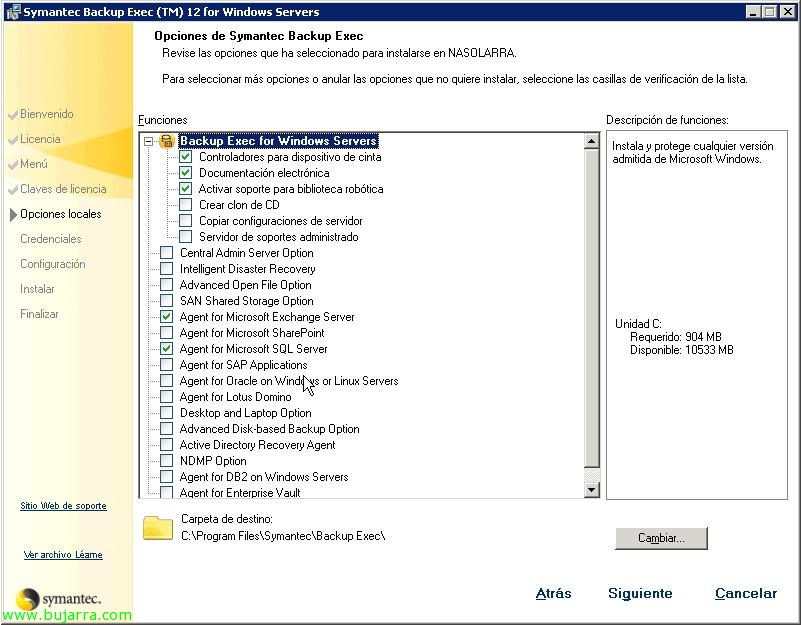801x625 pixels.
Task: Close the Backup Exec installer window
Action: point(787,12)
